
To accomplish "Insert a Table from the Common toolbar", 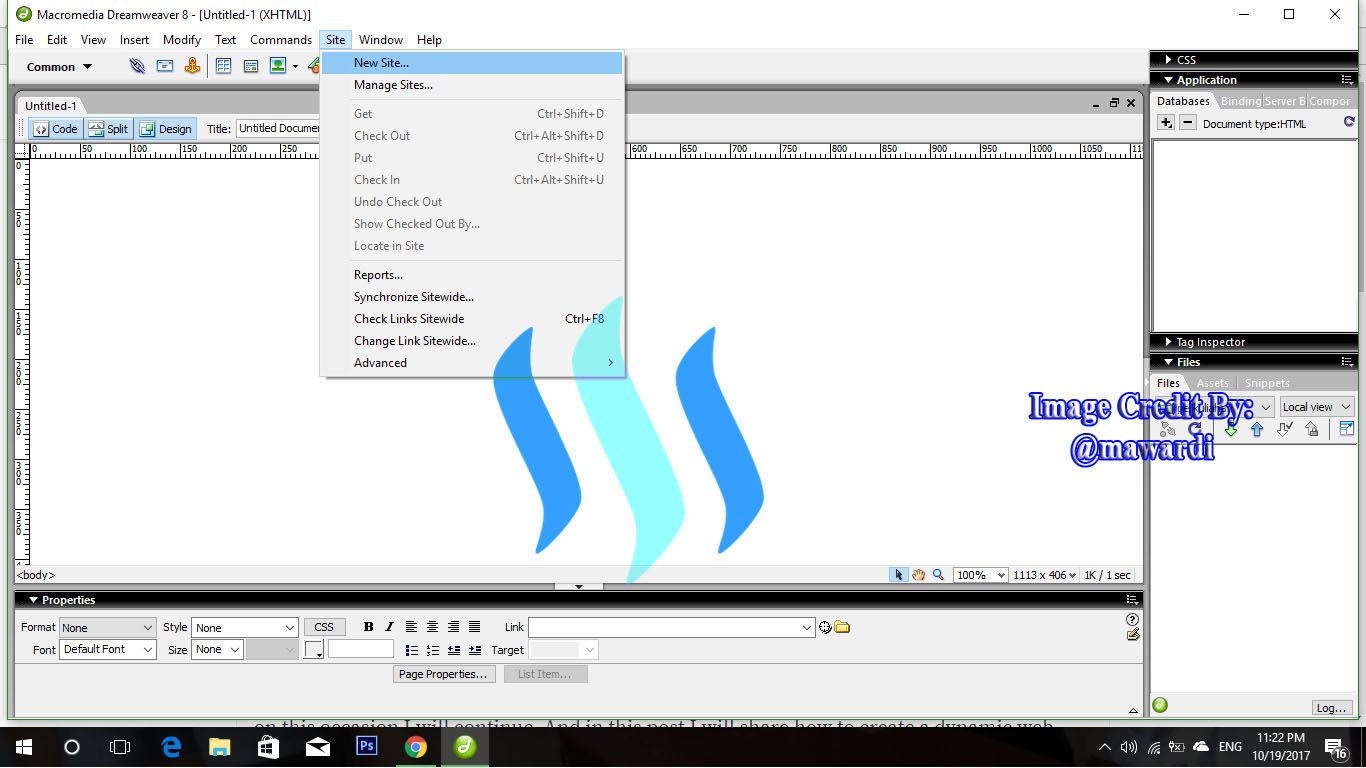I will coord(223,66).
